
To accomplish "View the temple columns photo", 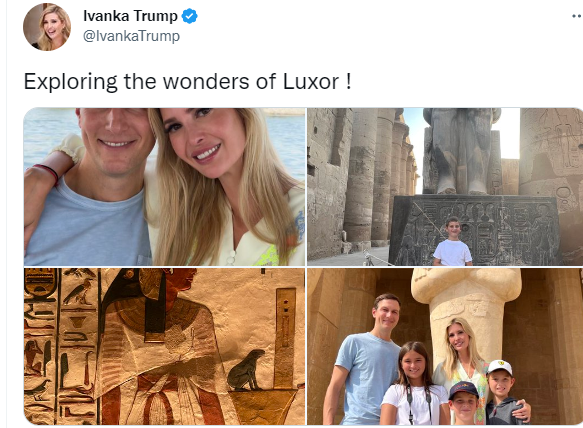I will 445,187.
